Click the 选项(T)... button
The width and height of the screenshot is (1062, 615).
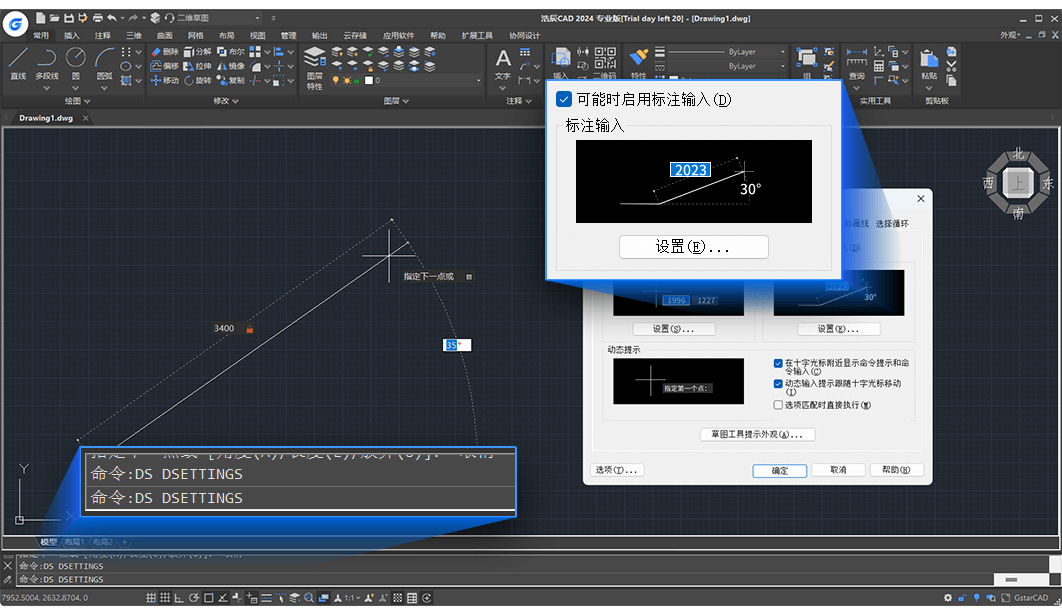616,469
